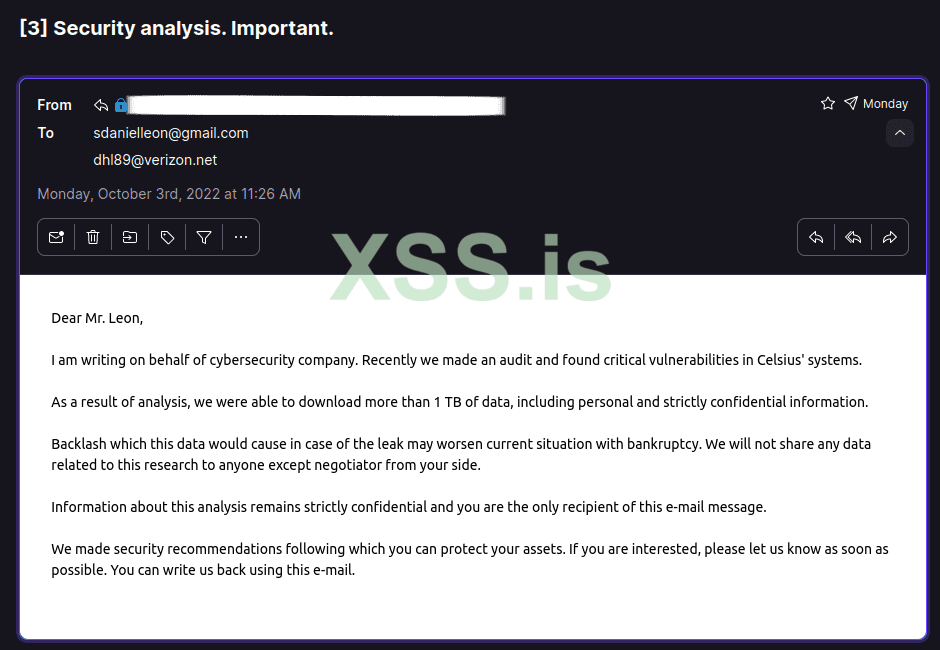The image size is (940, 650).
Task: Mark the message as unread
Action: click(56, 237)
